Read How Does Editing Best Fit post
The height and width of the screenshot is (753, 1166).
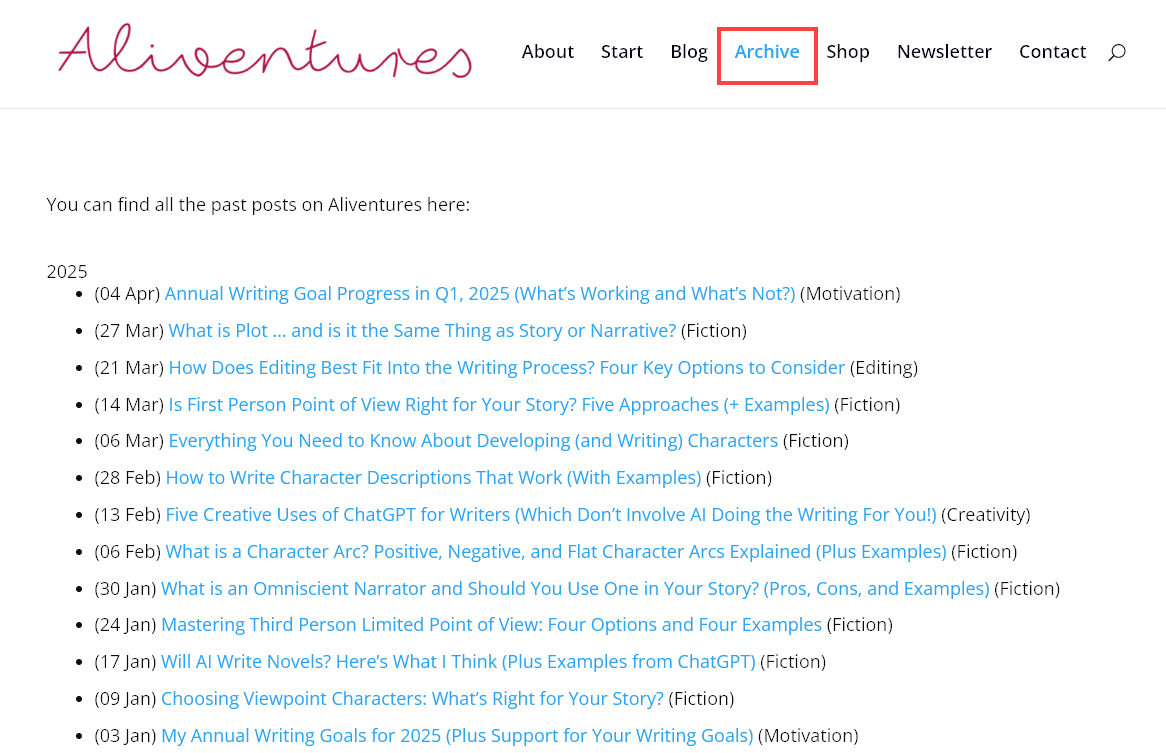(x=506, y=368)
